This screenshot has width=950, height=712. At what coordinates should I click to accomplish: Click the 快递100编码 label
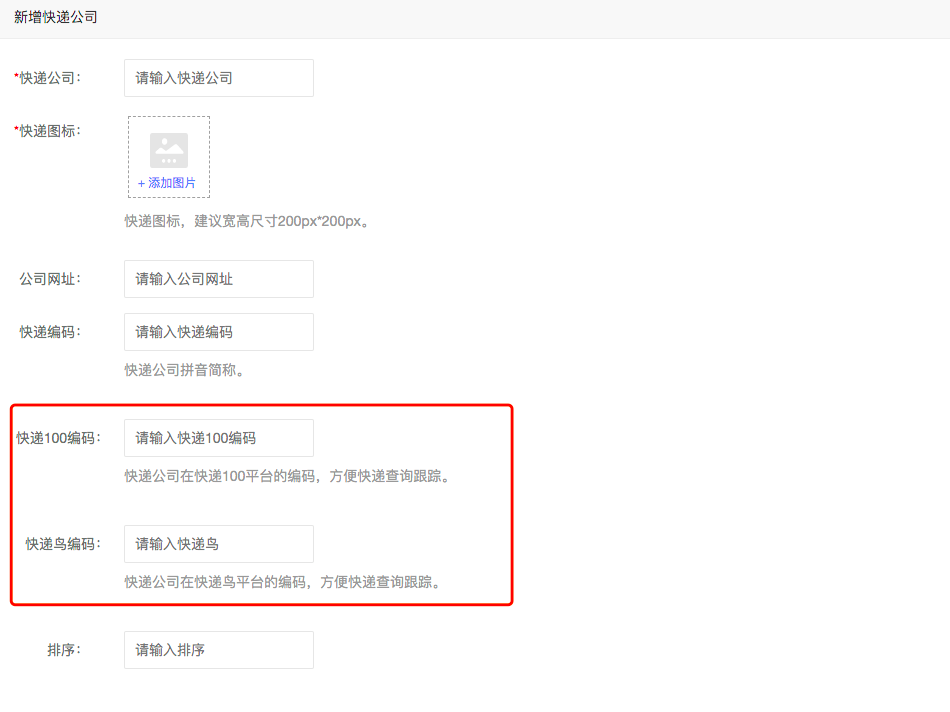(x=58, y=438)
